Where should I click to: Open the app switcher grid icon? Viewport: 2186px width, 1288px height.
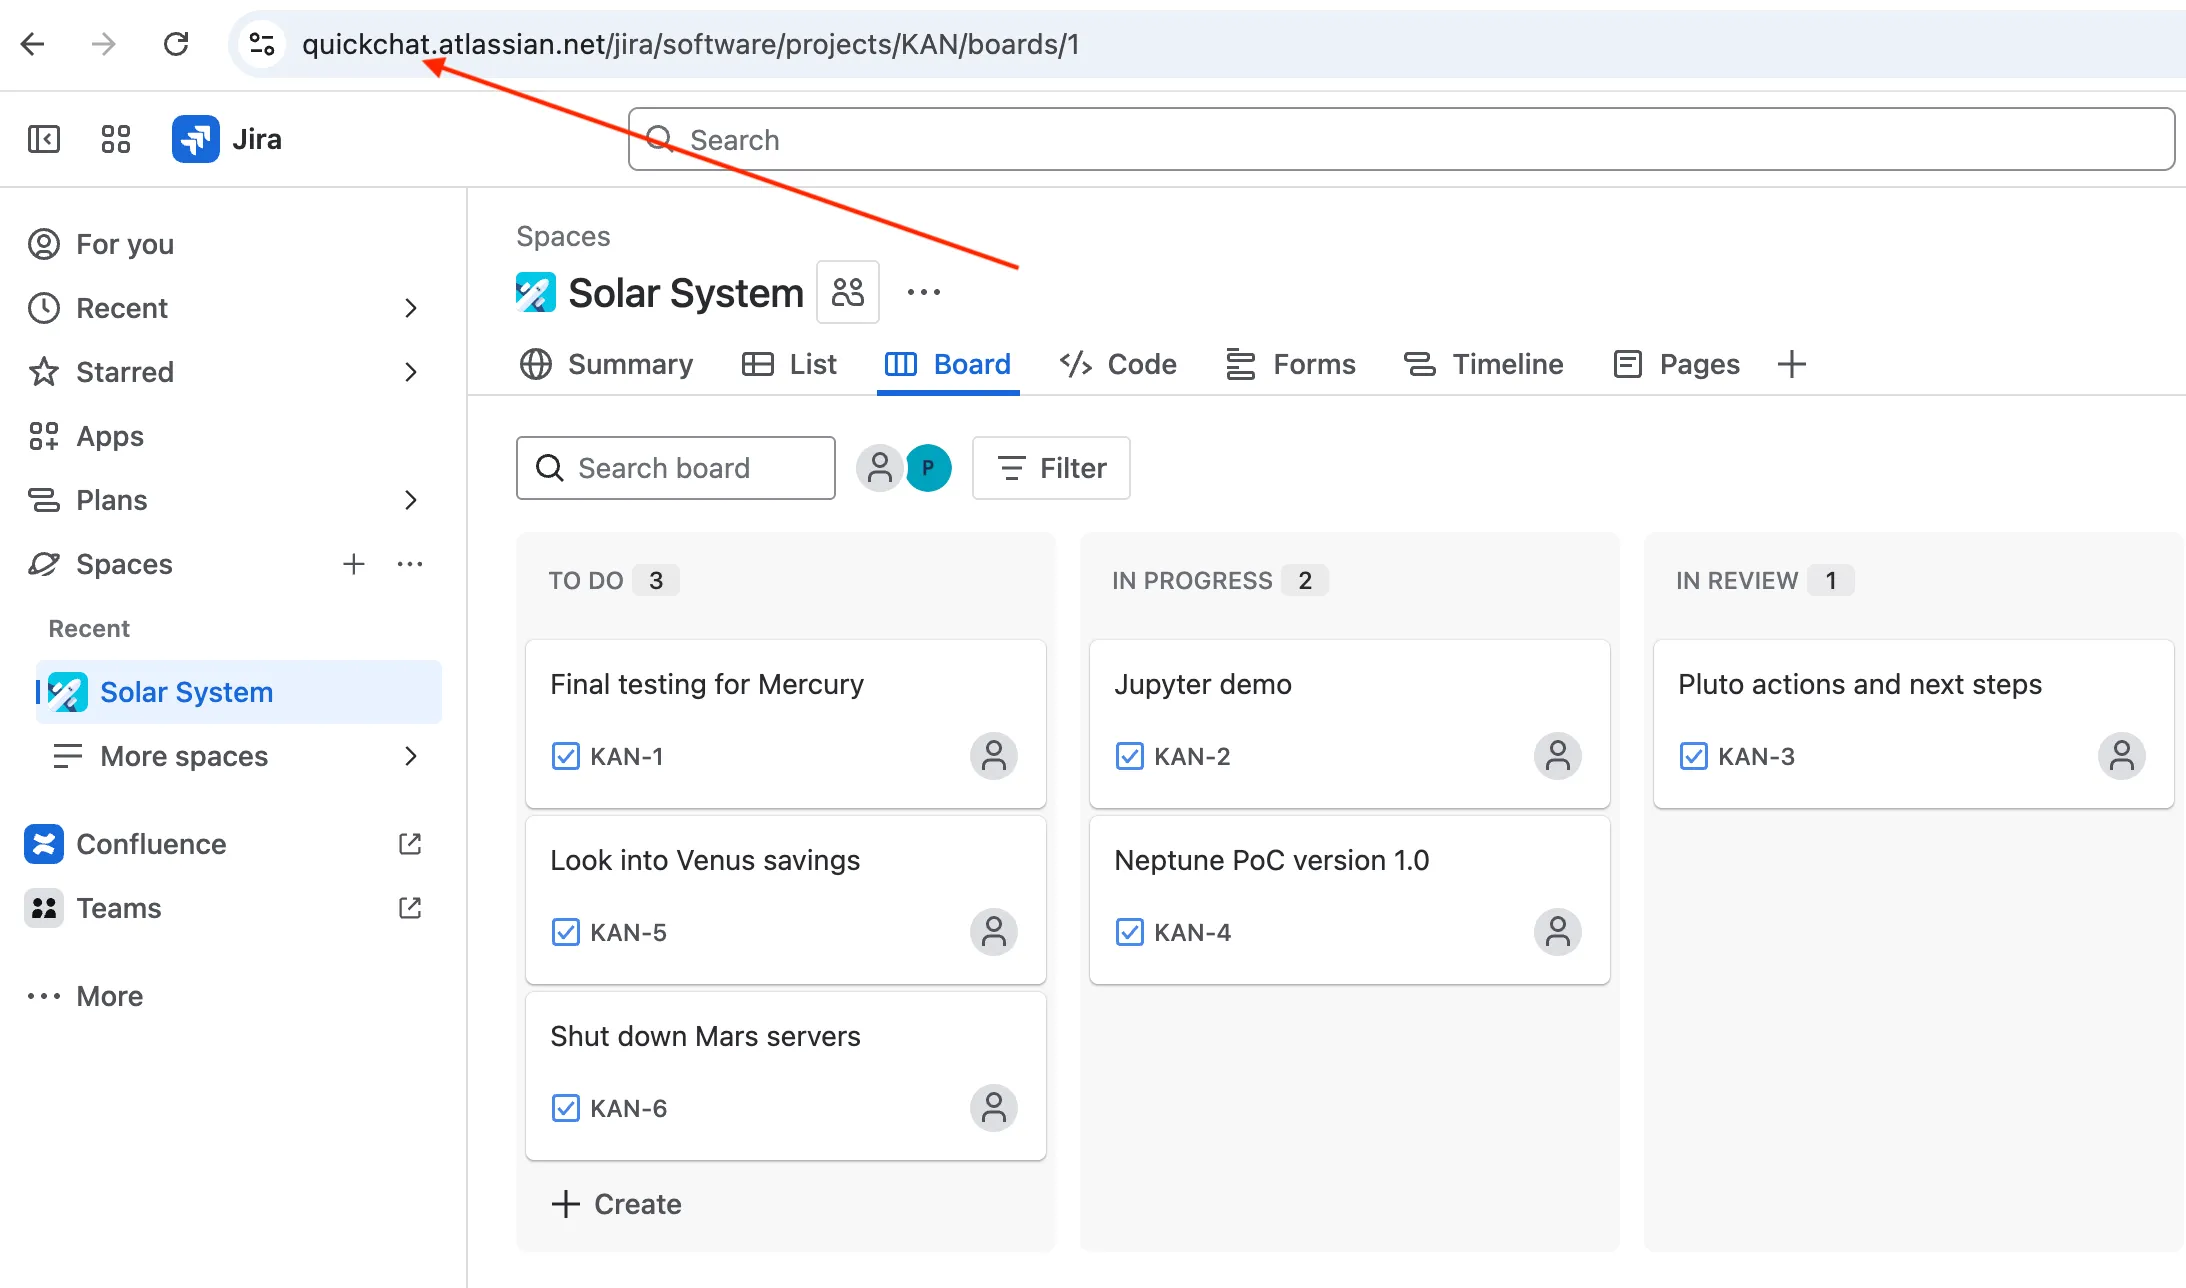pyautogui.click(x=116, y=139)
